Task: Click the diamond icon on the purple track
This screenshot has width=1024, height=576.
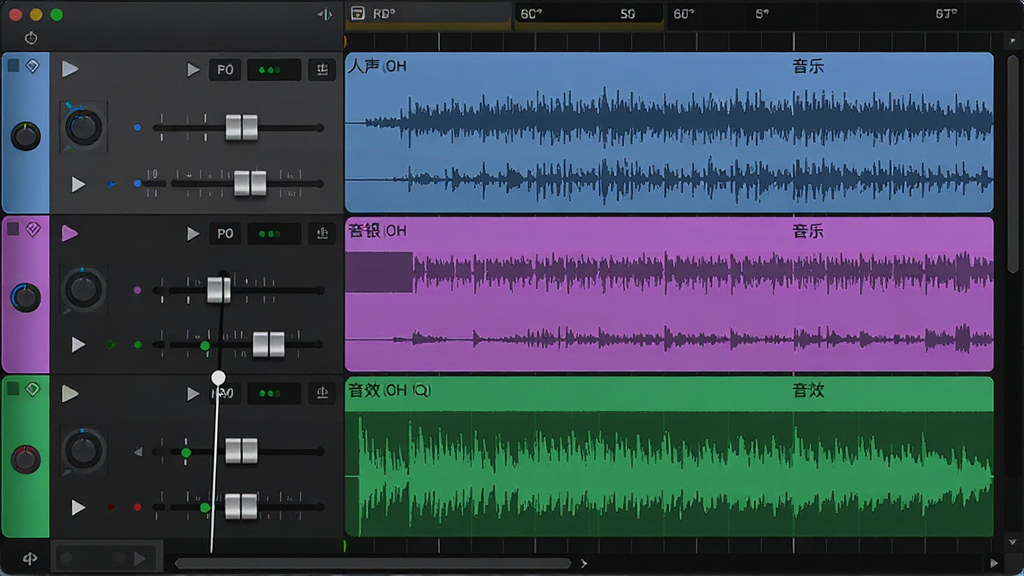Action: click(x=33, y=229)
